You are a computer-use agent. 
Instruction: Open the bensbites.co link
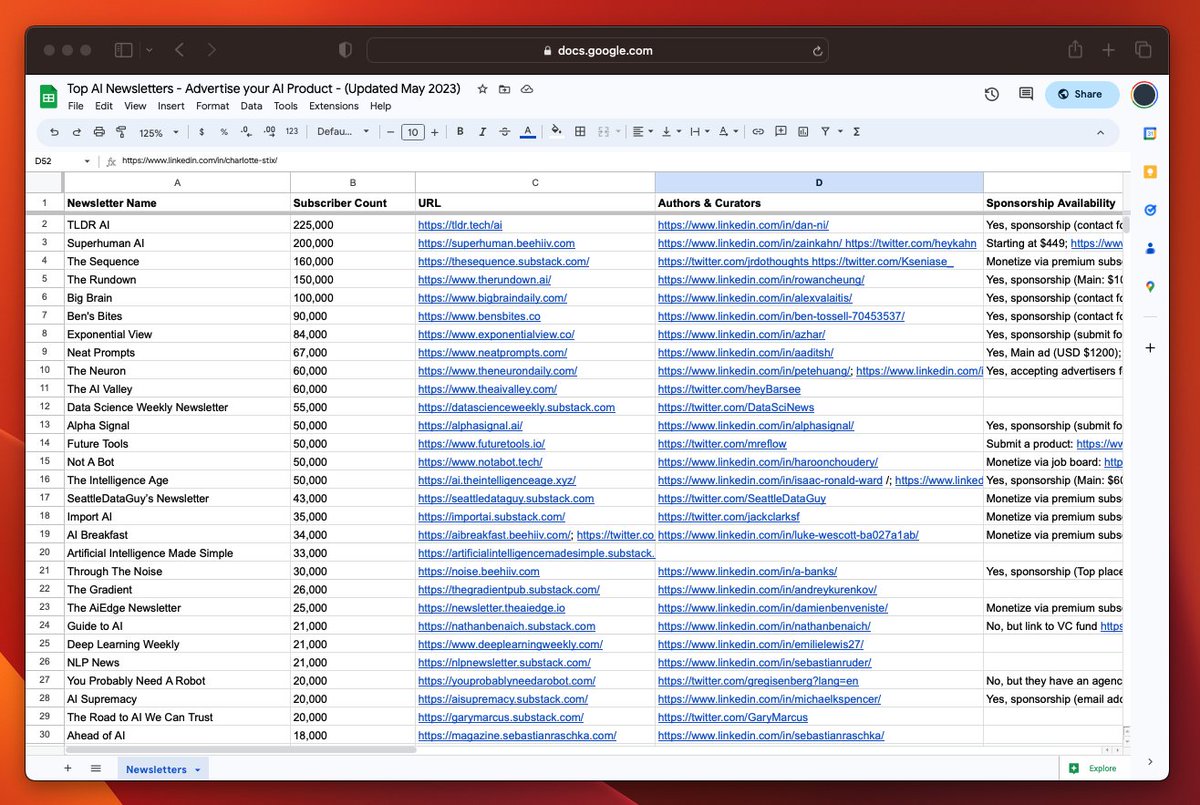coord(479,316)
